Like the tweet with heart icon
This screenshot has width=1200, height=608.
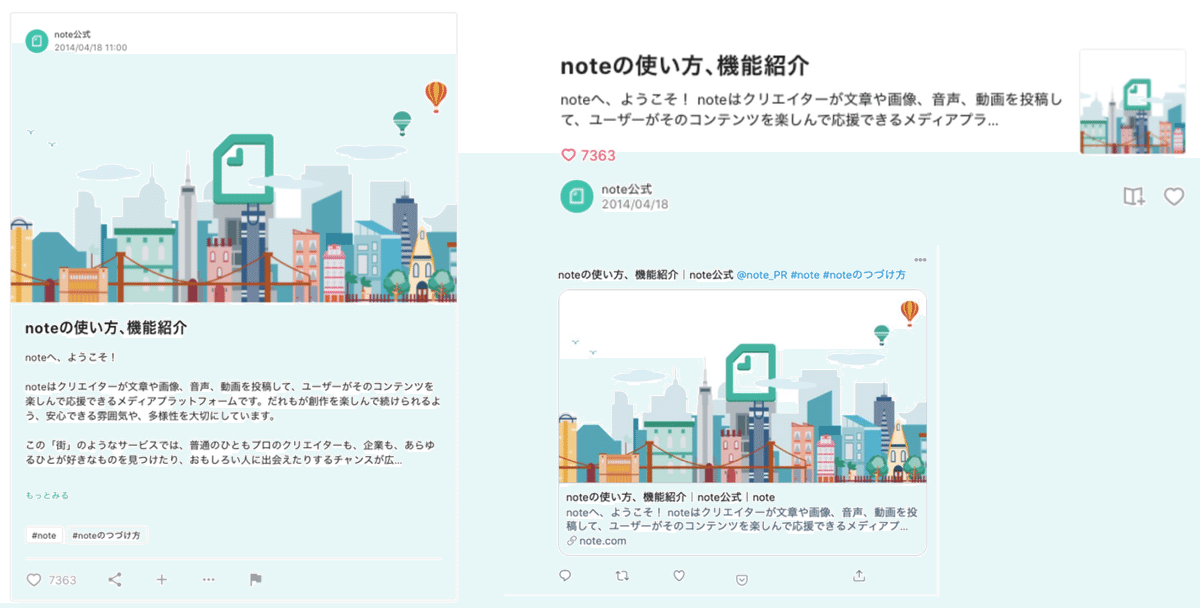click(x=679, y=576)
